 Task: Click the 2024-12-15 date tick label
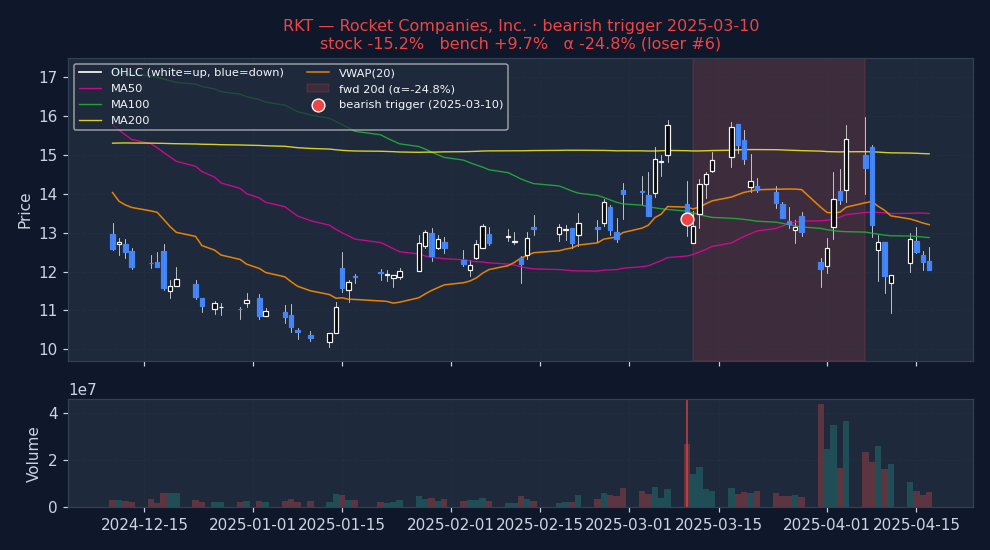tap(144, 525)
